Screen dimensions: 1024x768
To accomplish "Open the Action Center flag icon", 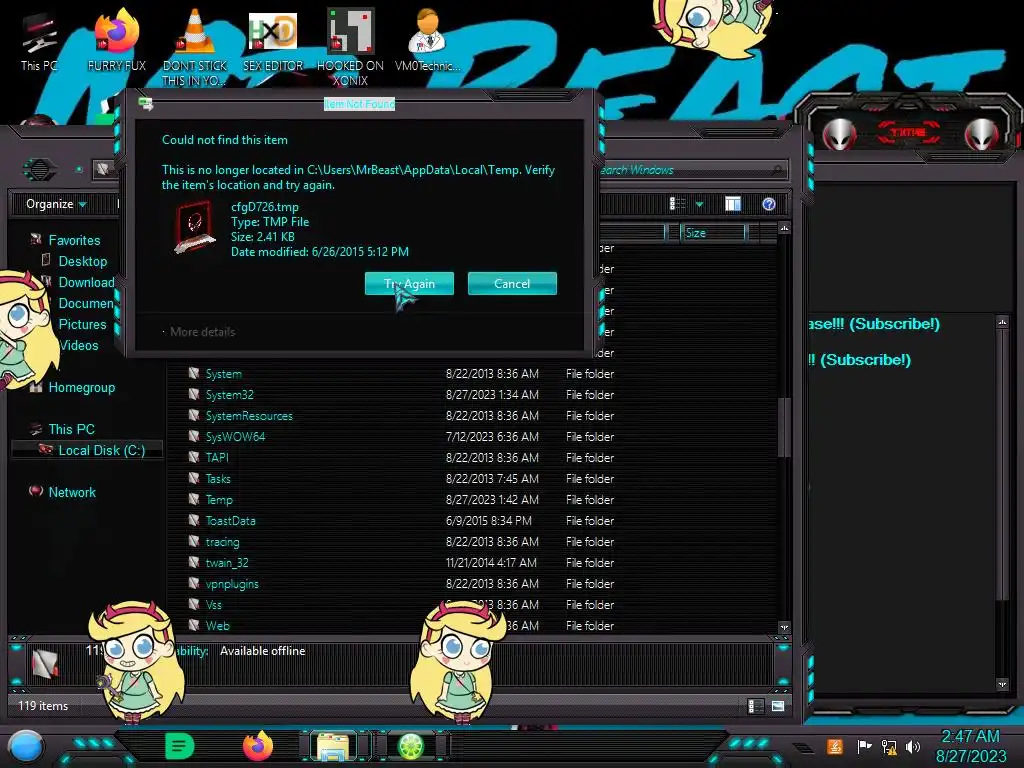I will tap(864, 746).
